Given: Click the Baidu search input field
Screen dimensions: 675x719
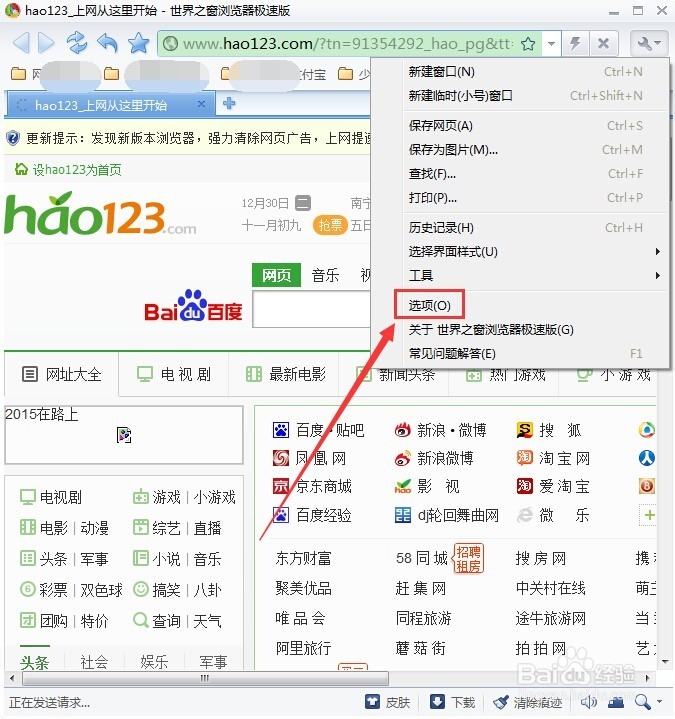Looking at the screenshot, I should point(311,310).
